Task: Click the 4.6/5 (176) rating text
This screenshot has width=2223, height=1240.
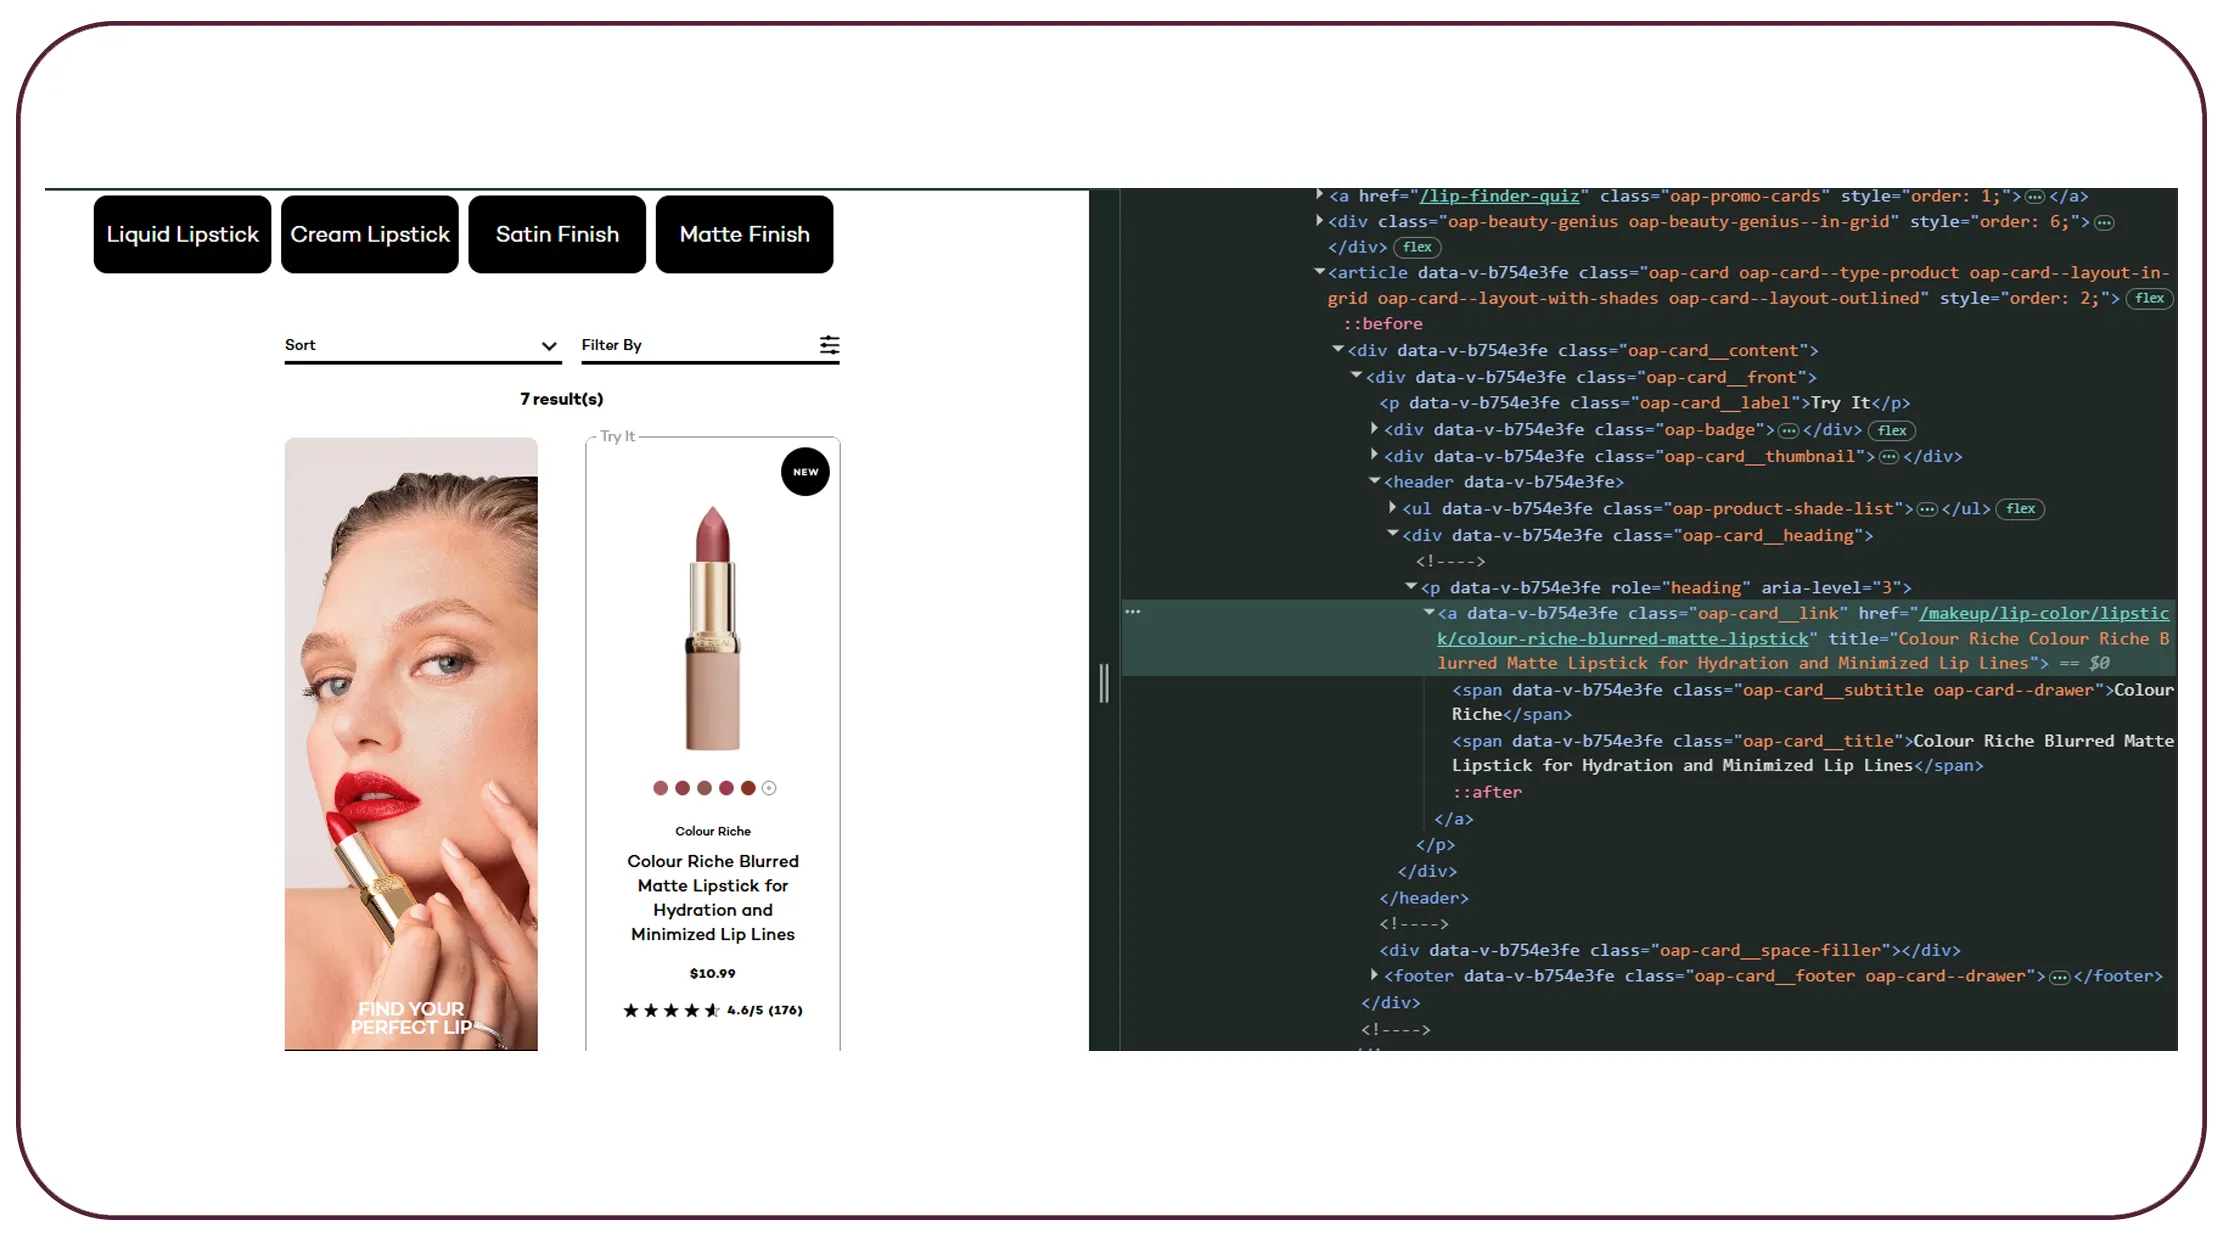Action: [x=765, y=1010]
